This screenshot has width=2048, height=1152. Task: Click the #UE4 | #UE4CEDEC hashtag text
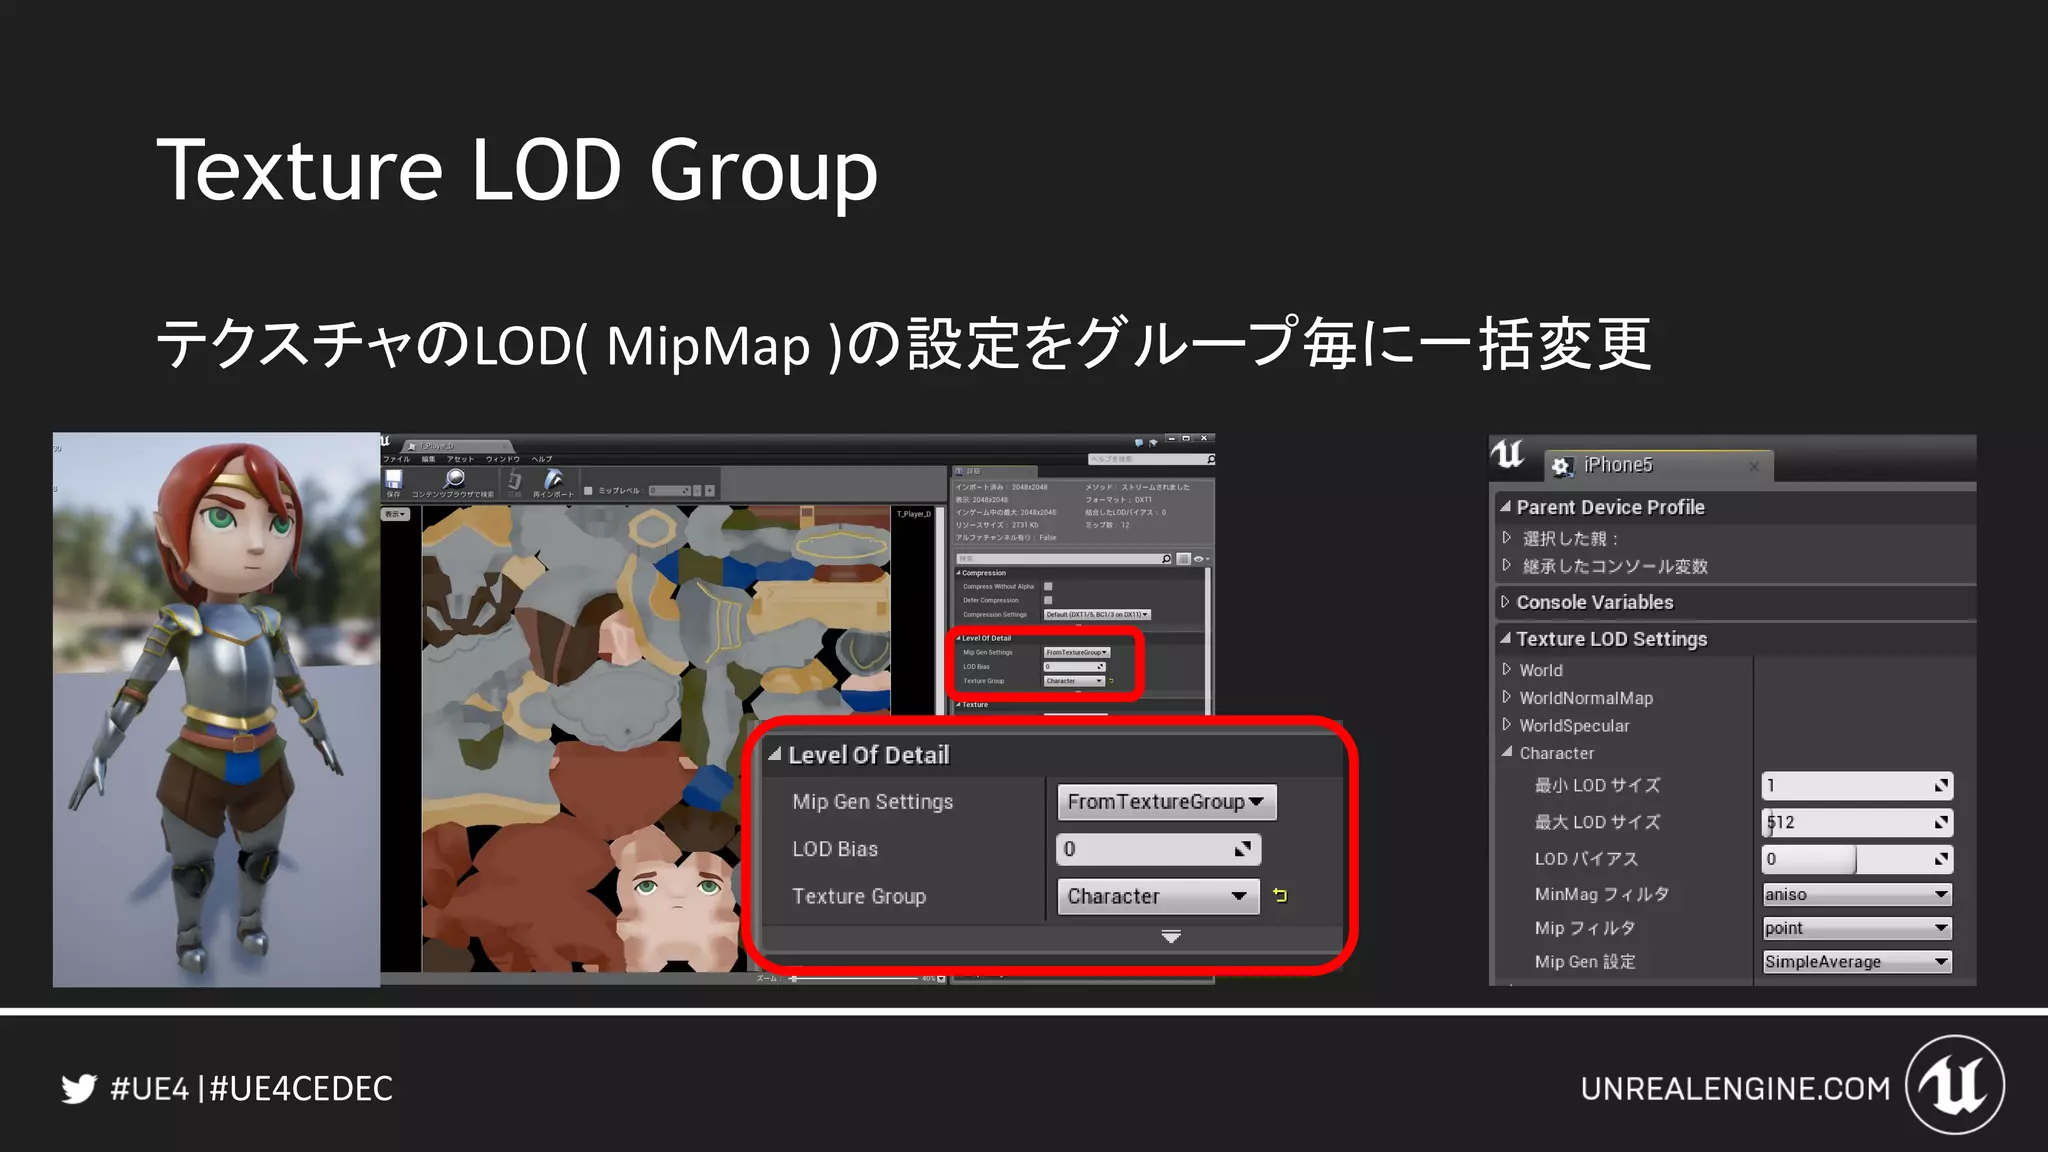(x=251, y=1088)
